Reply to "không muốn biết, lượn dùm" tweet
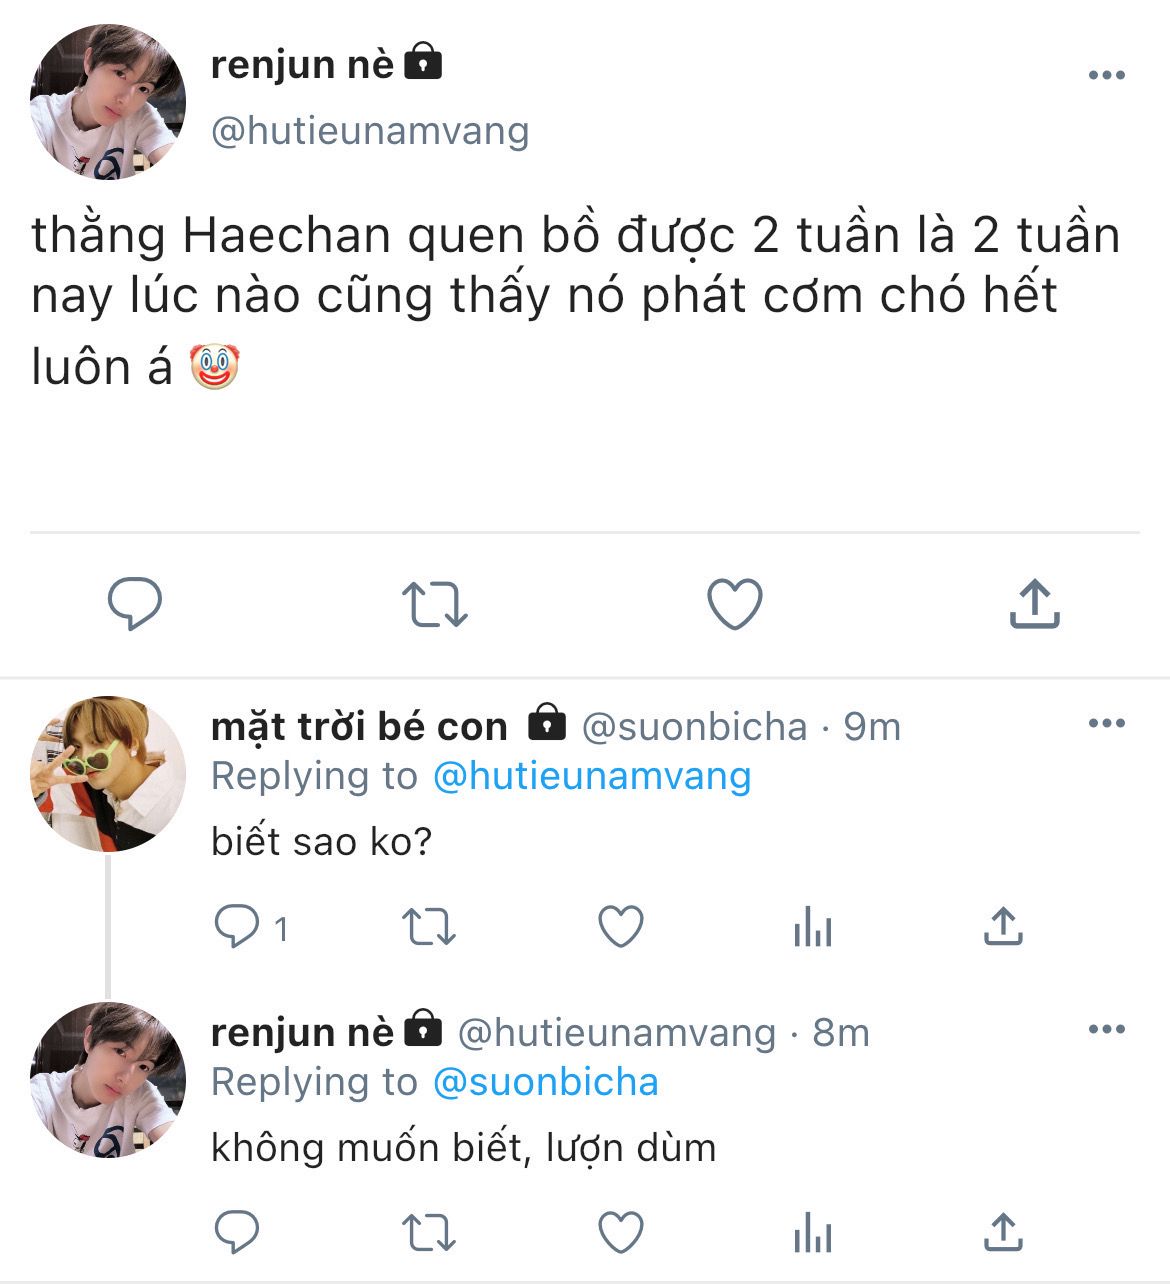1170x1284 pixels. coord(238,1232)
